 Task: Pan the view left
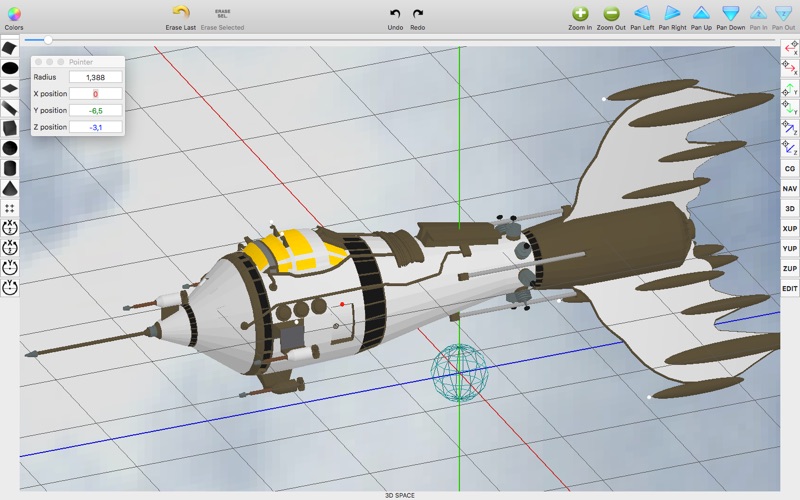[642, 13]
